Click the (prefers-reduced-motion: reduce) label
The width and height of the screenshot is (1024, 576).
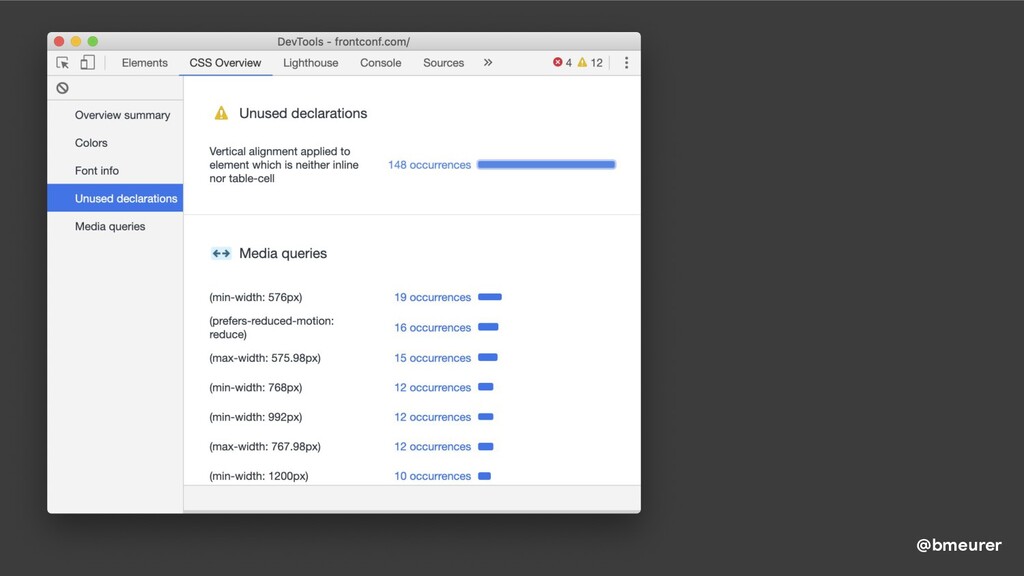click(272, 328)
